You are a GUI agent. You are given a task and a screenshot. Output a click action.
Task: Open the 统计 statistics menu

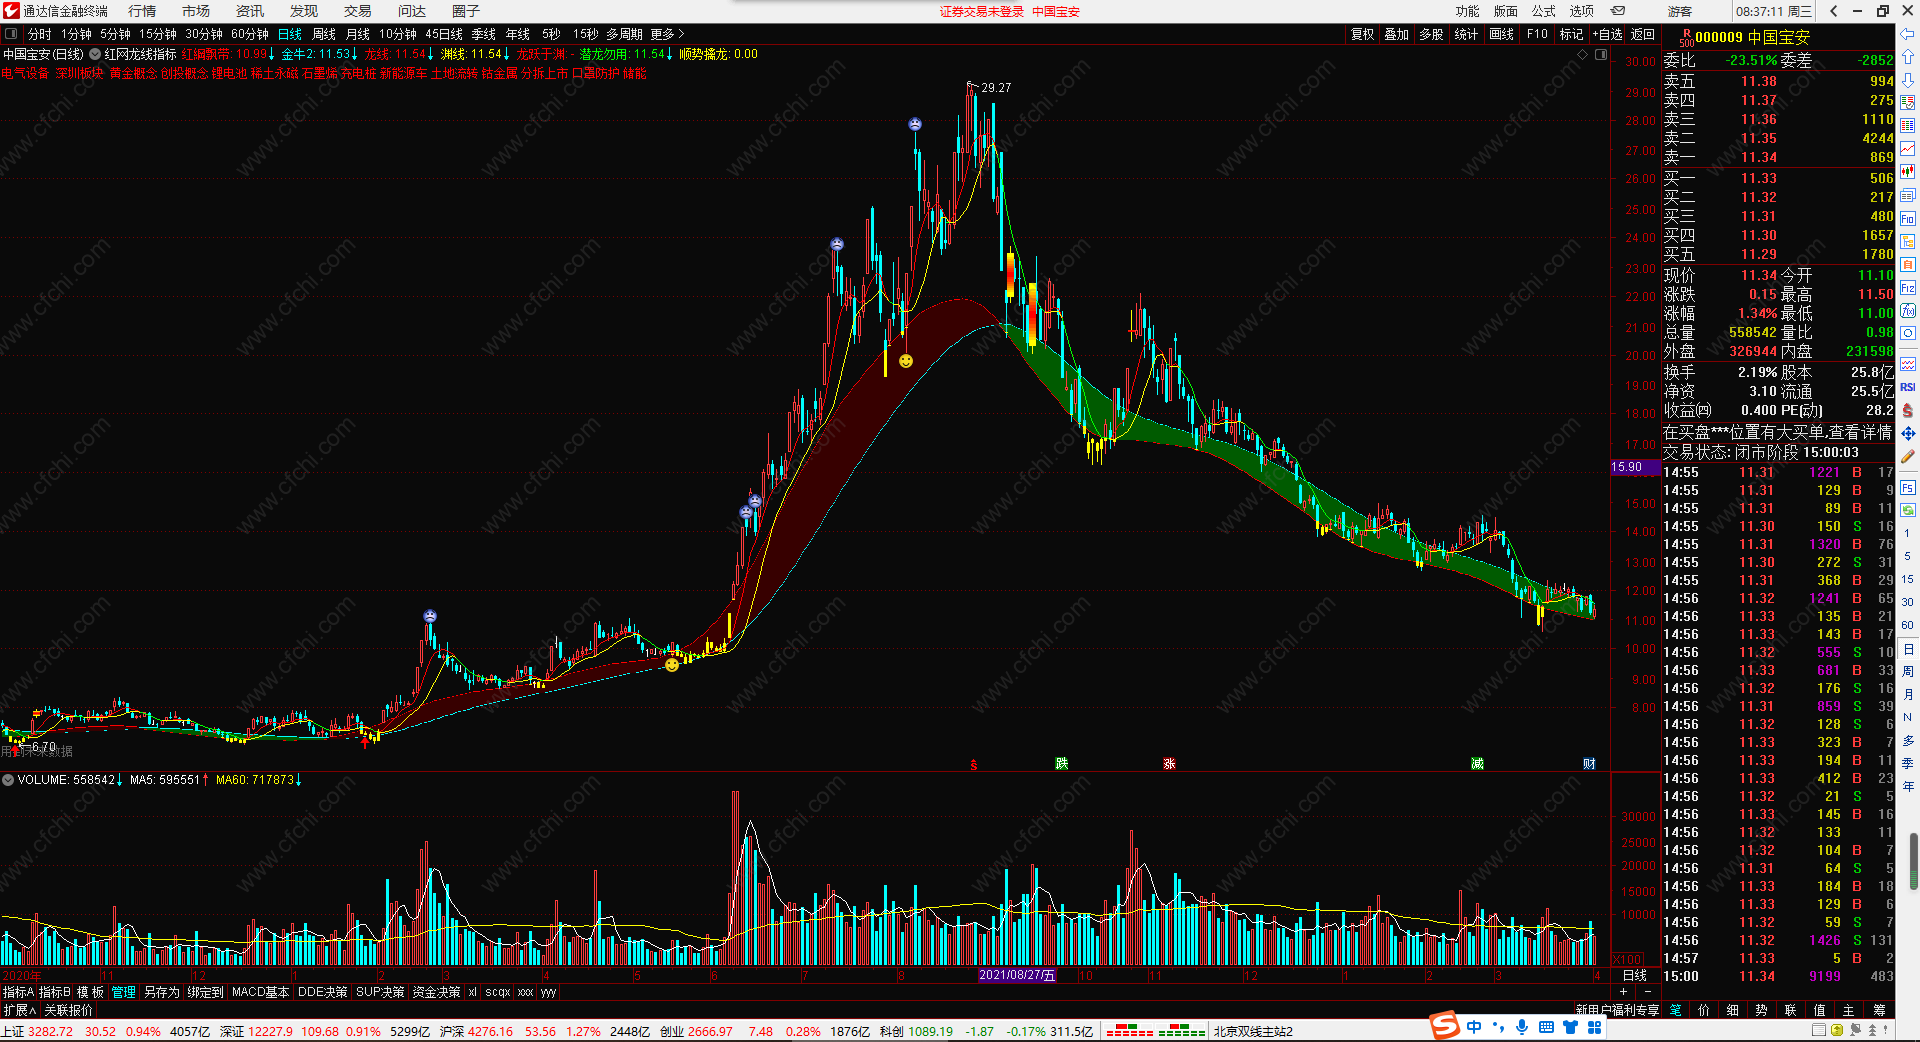(x=1466, y=34)
